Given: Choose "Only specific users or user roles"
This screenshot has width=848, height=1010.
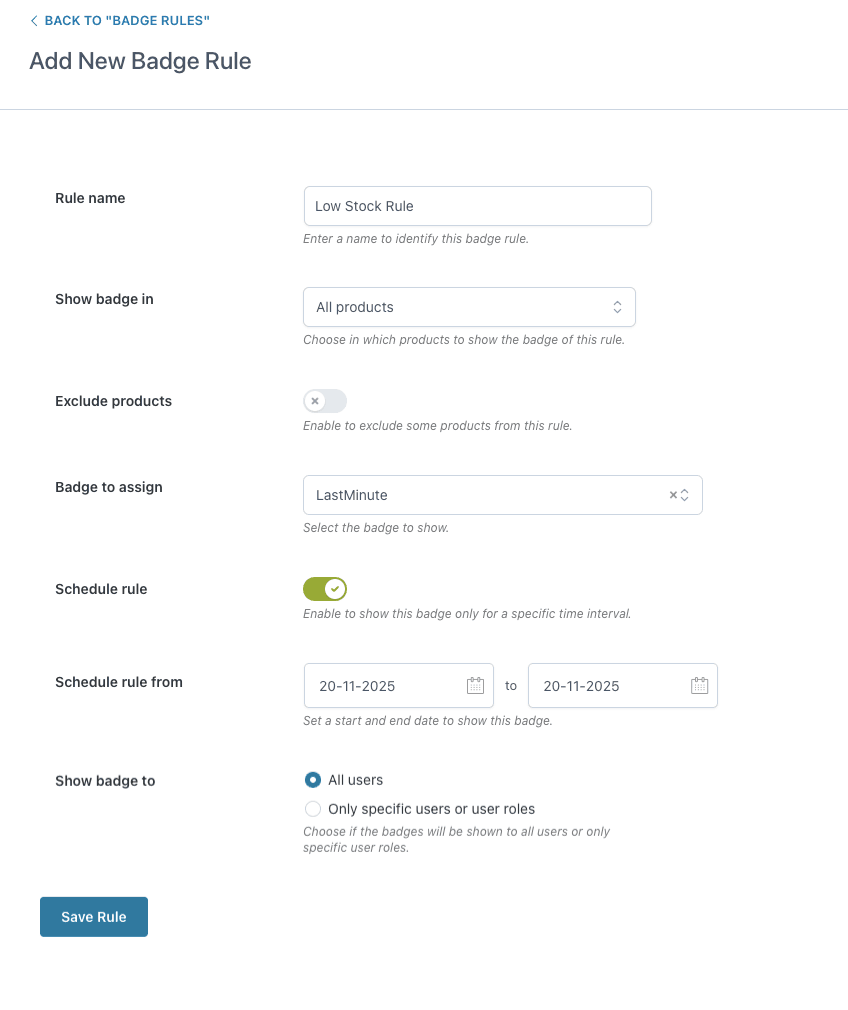Looking at the screenshot, I should pyautogui.click(x=313, y=809).
